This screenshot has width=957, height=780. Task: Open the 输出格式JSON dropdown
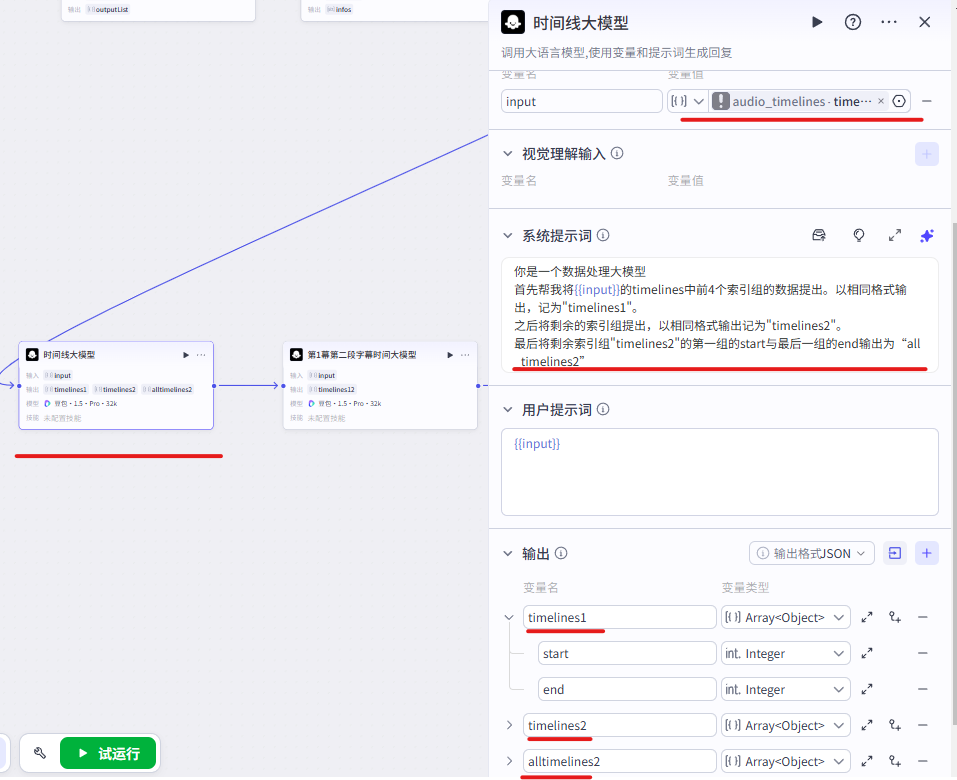[x=812, y=554]
